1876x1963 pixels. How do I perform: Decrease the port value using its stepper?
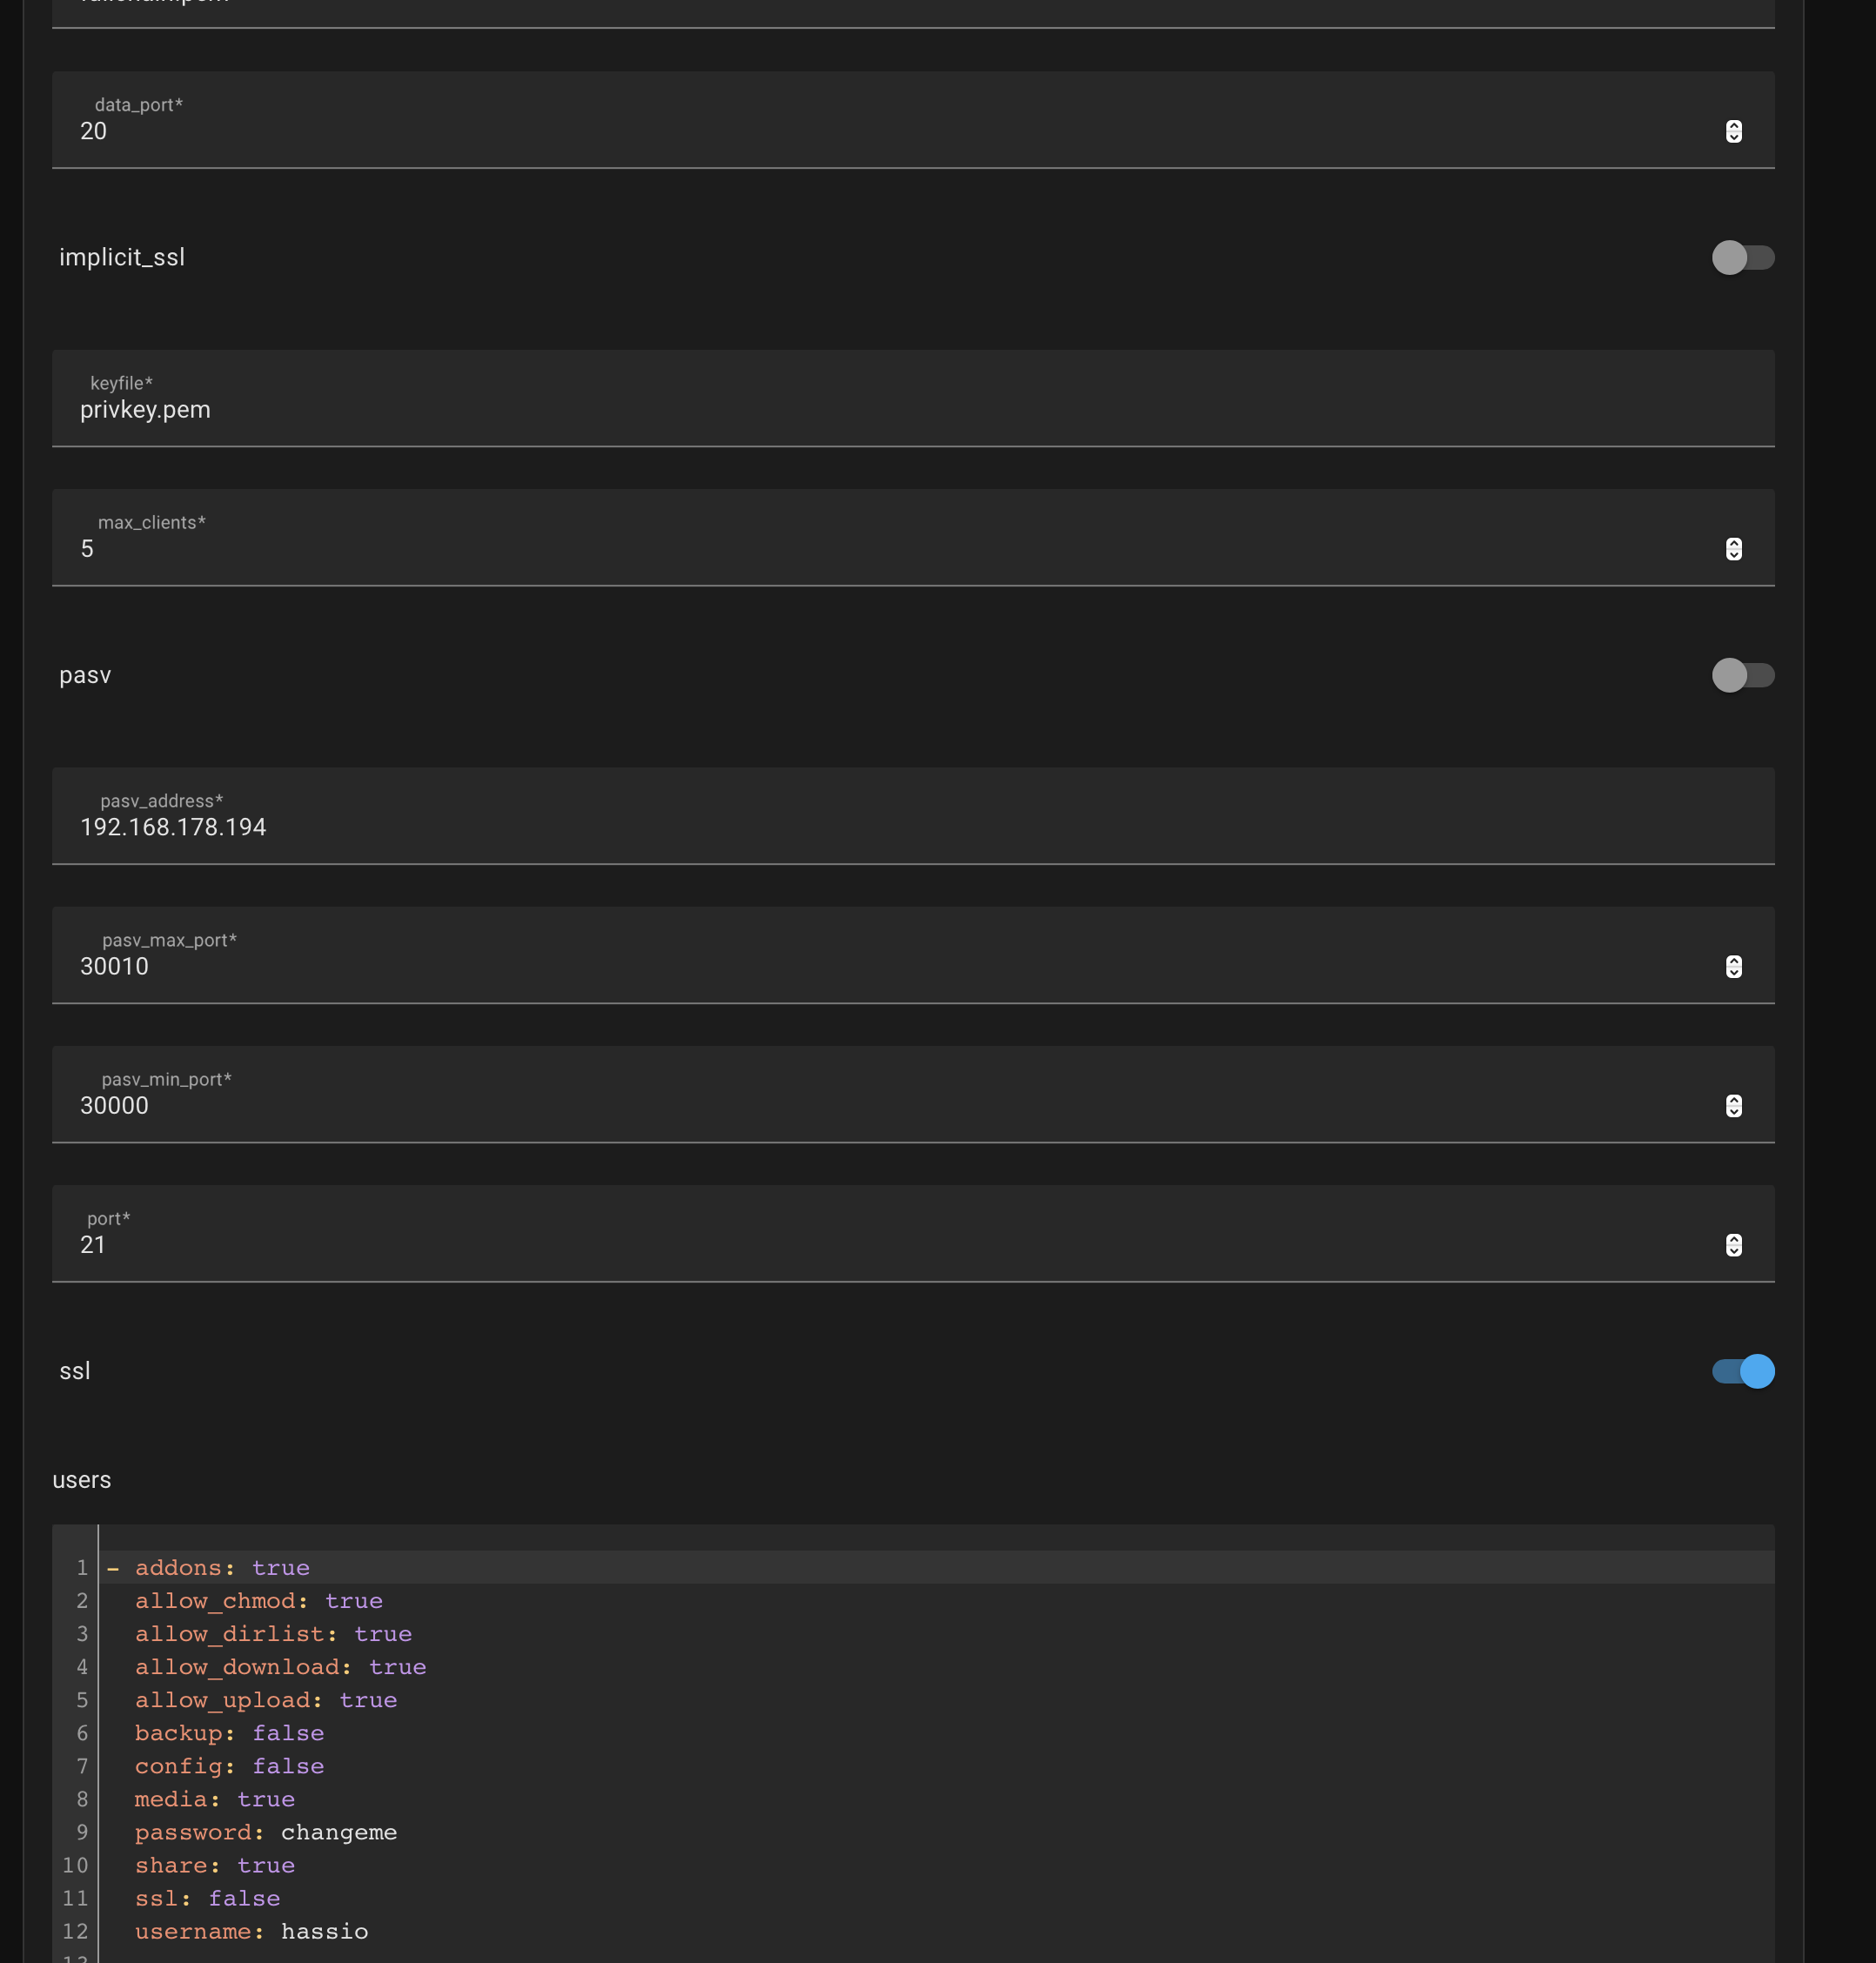click(x=1733, y=1251)
